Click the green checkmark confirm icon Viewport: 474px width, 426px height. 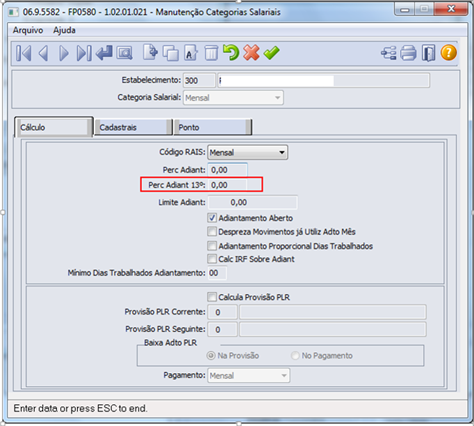[271, 53]
